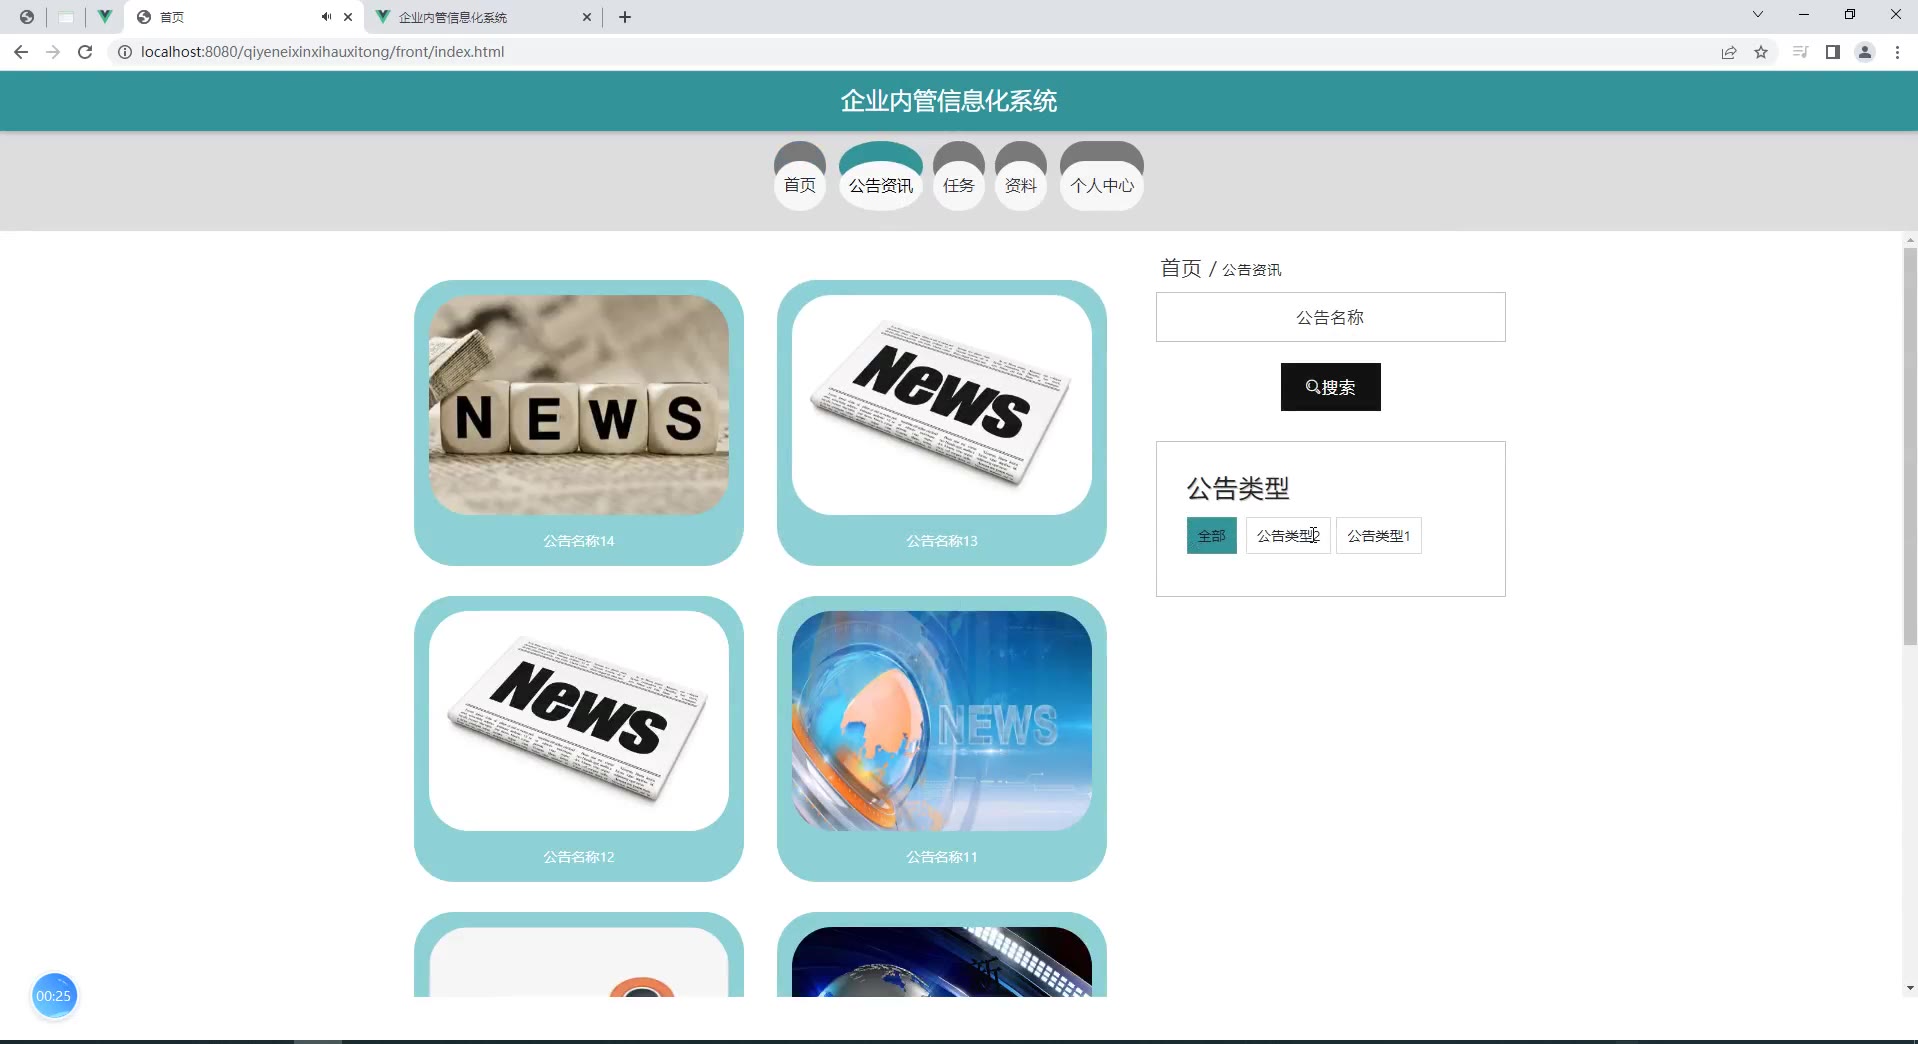
Task: Click the 公告名称14 caption text
Action: click(x=579, y=541)
